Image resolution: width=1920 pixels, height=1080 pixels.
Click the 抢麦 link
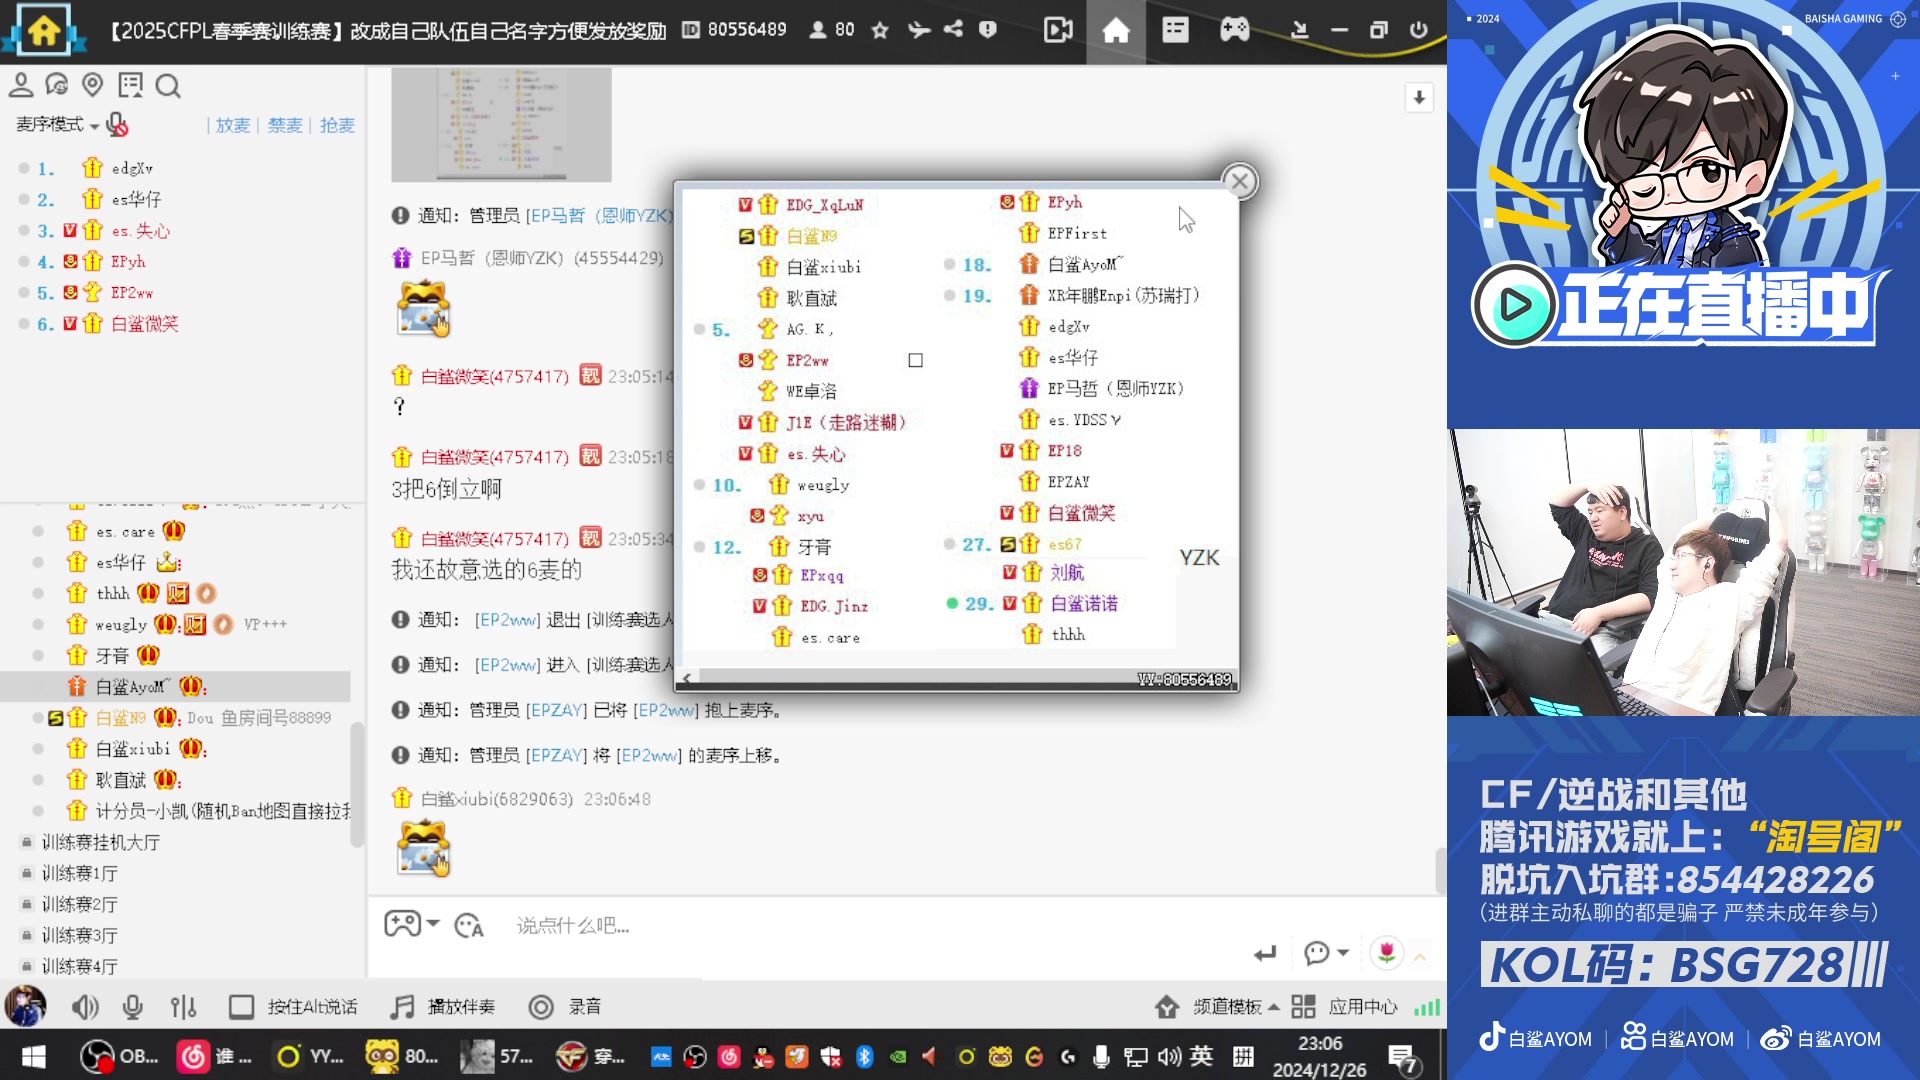click(x=337, y=126)
